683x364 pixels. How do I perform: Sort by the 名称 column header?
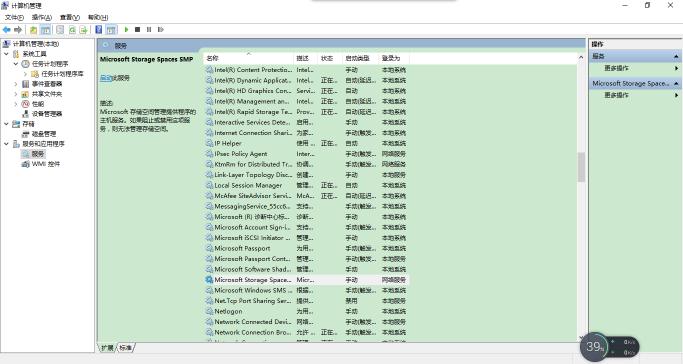tap(248, 58)
